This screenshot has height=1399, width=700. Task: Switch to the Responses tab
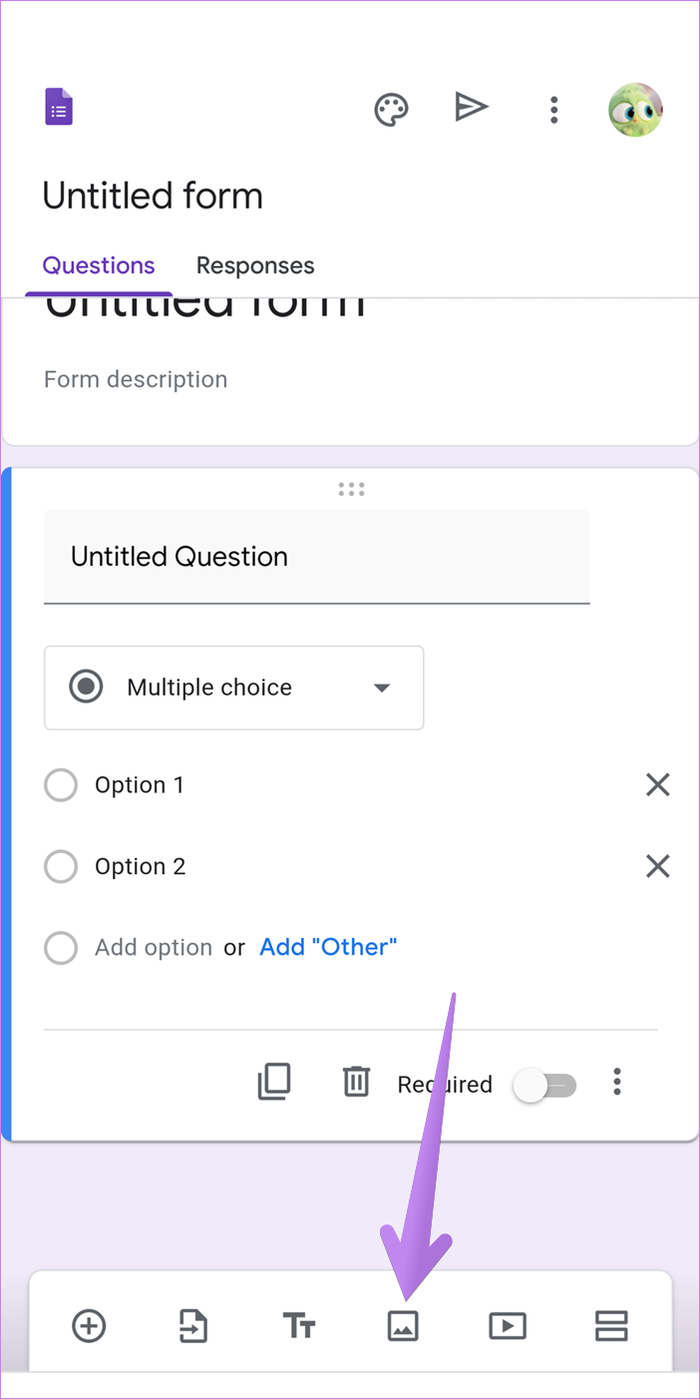coord(255,265)
